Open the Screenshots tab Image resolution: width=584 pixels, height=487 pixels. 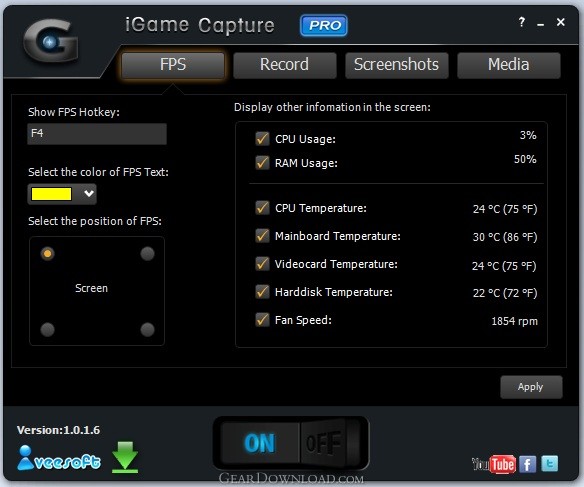[397, 65]
